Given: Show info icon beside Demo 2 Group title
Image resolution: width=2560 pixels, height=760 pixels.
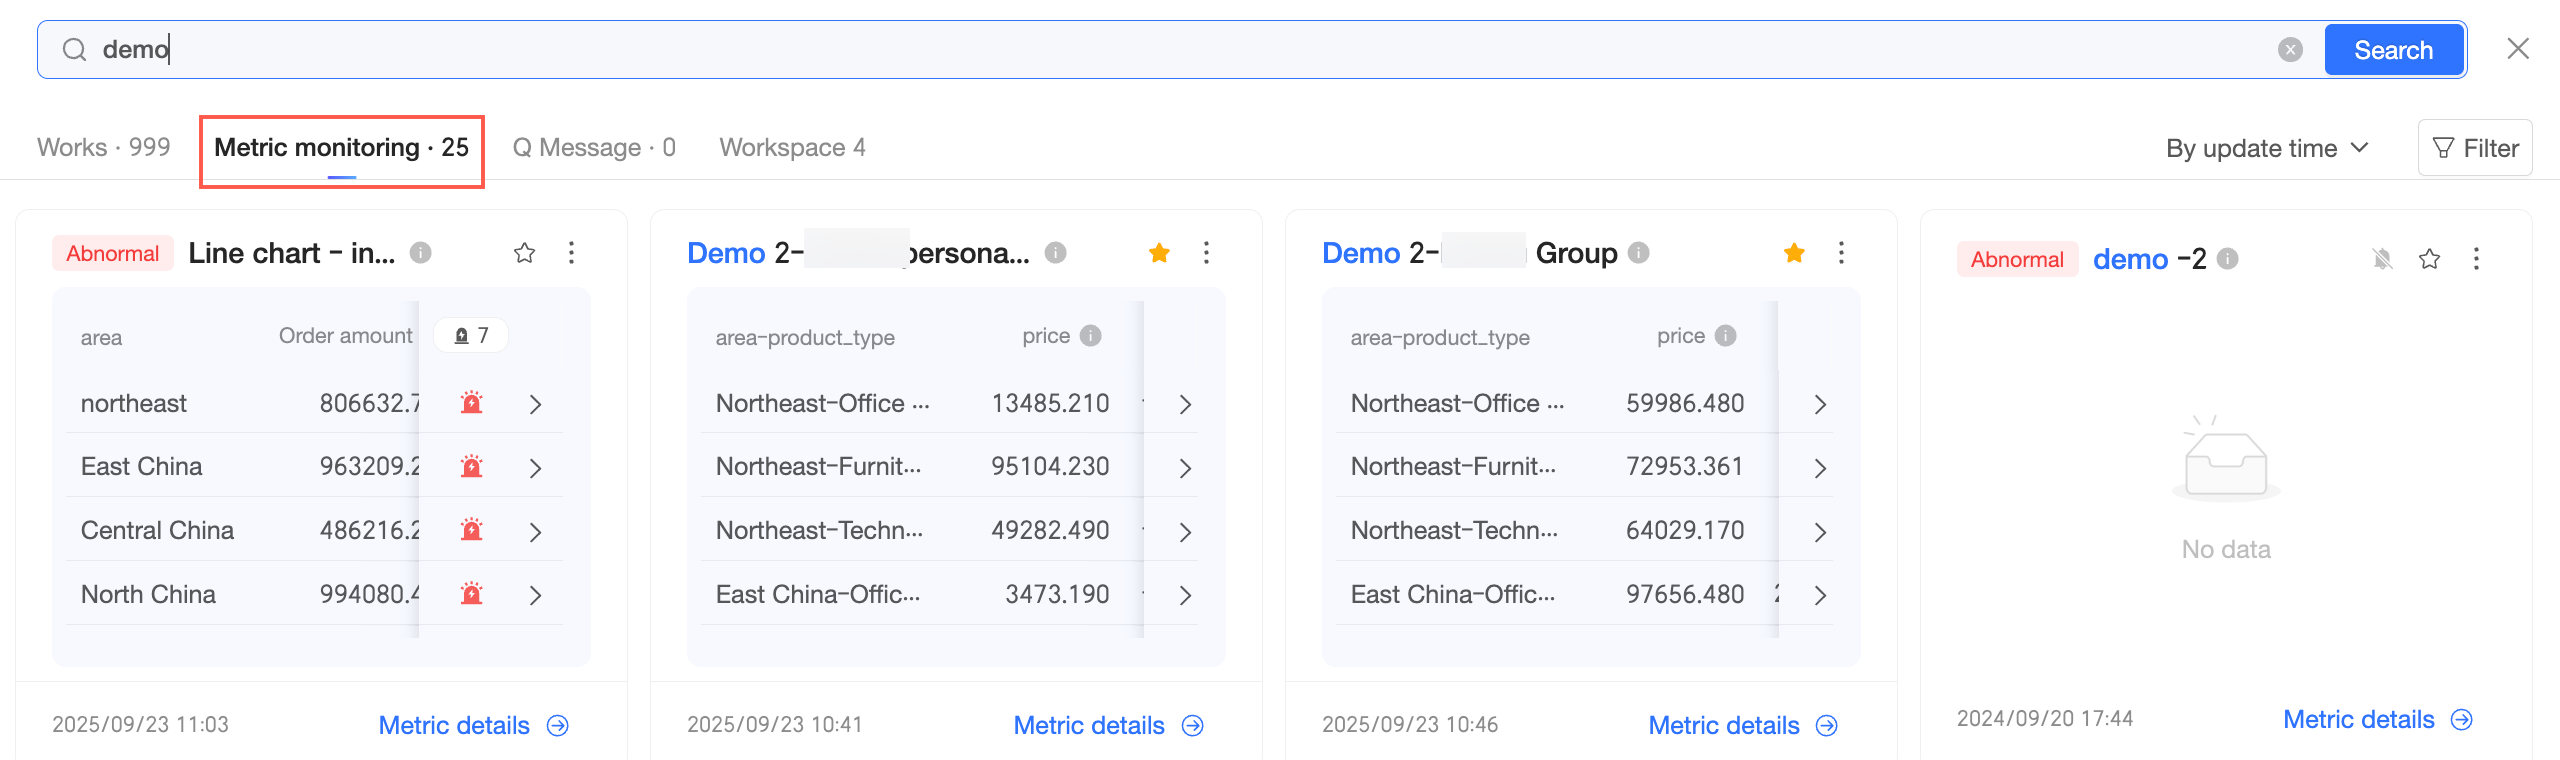Looking at the screenshot, I should (1638, 253).
